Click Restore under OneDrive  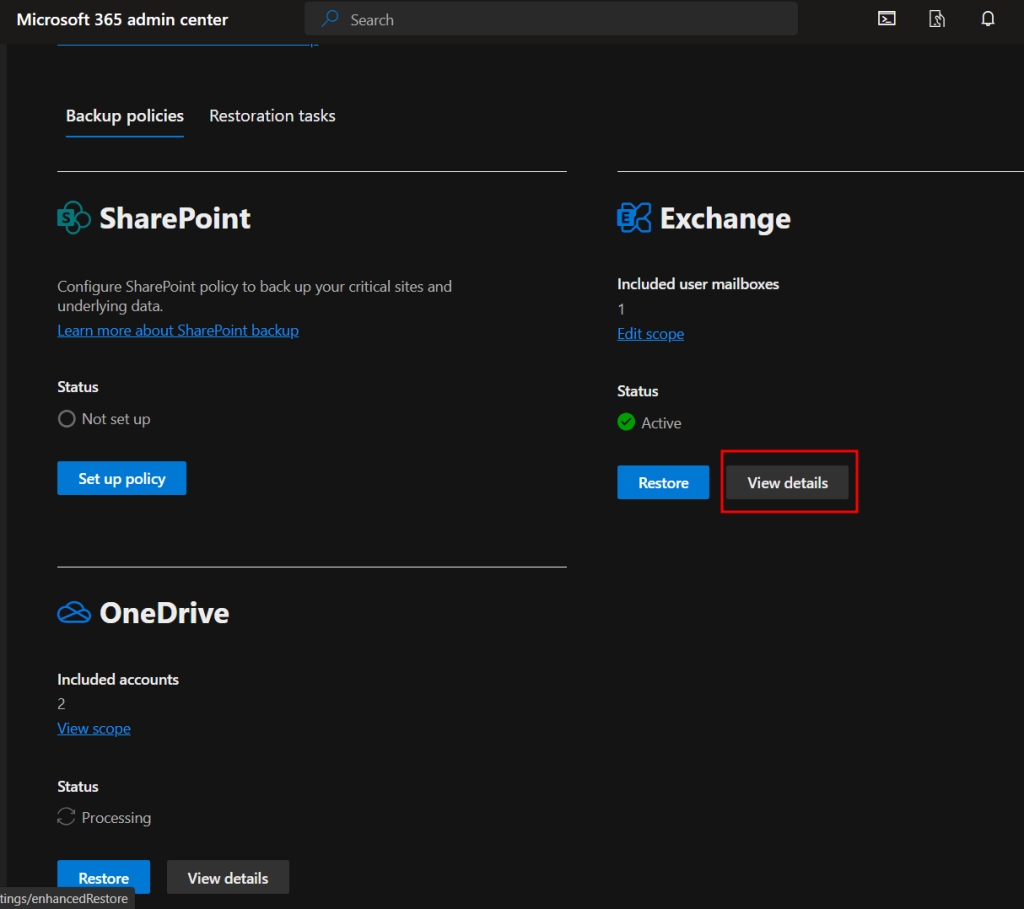pyautogui.click(x=103, y=877)
